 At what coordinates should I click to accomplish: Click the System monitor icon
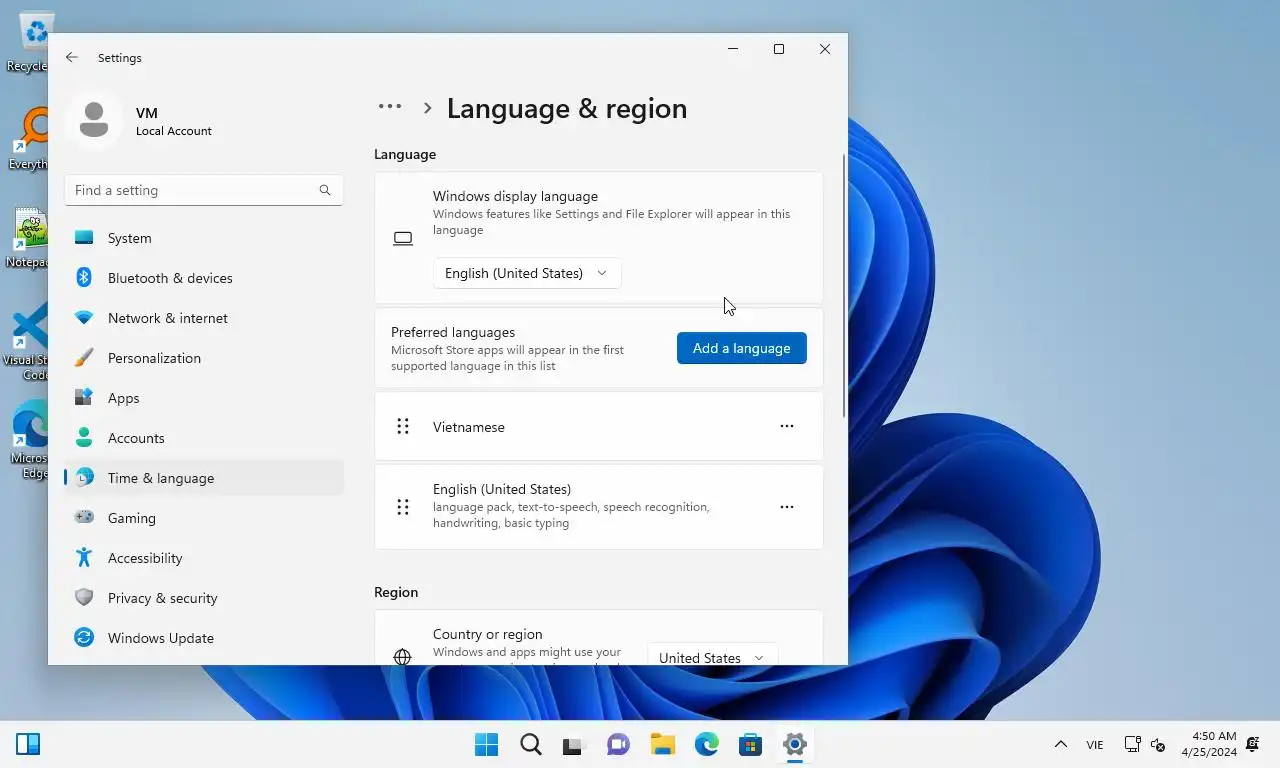84,238
